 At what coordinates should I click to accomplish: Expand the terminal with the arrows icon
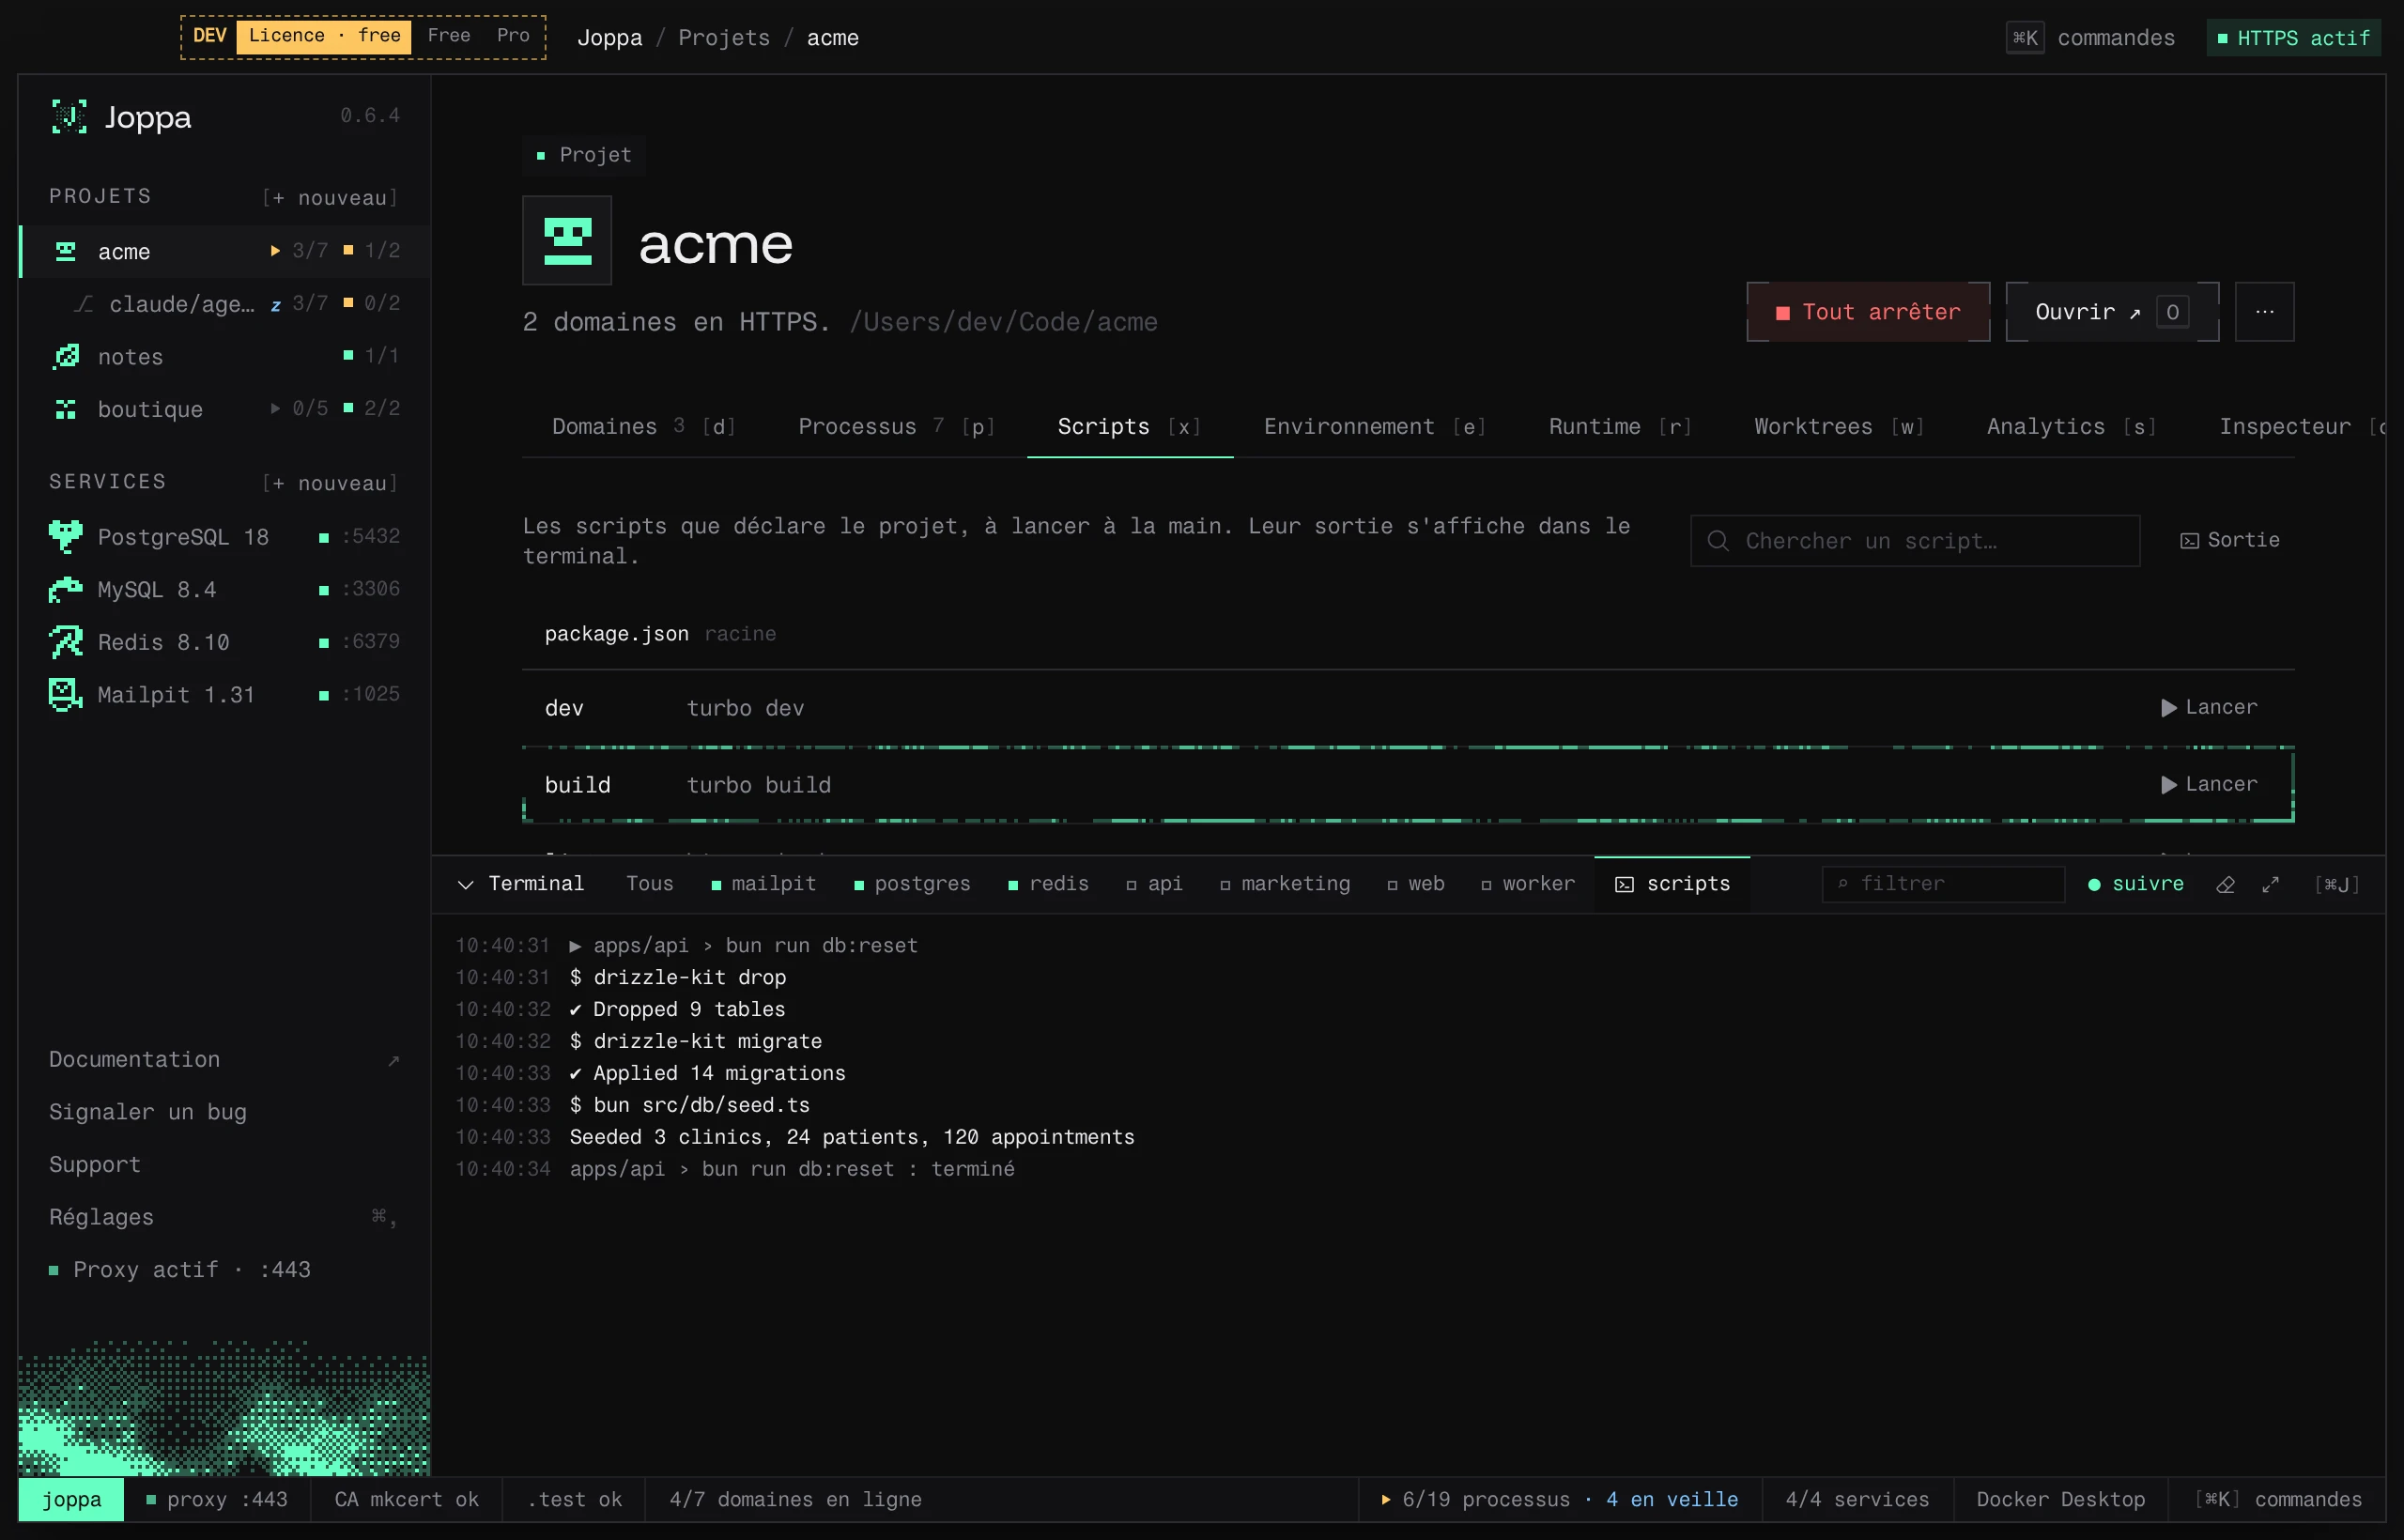2271,884
